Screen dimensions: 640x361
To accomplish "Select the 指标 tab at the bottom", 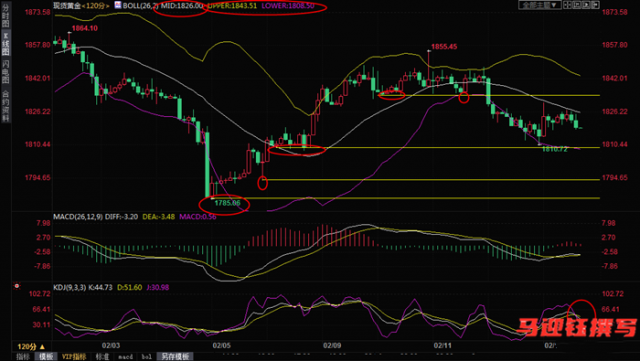I will pos(23,357).
